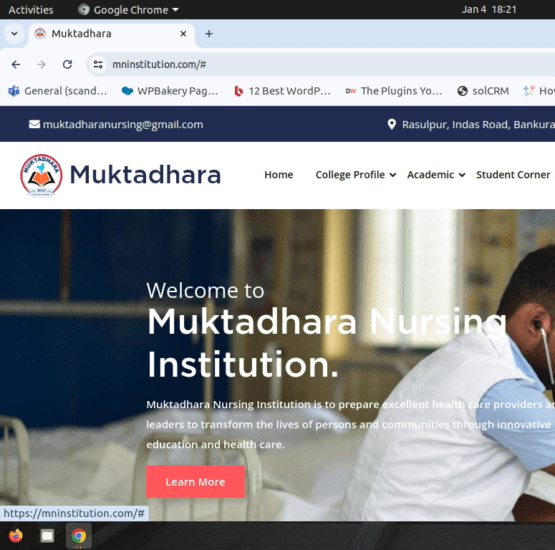The height and width of the screenshot is (550, 555).
Task: Open the Files app in dock
Action: coord(47,535)
